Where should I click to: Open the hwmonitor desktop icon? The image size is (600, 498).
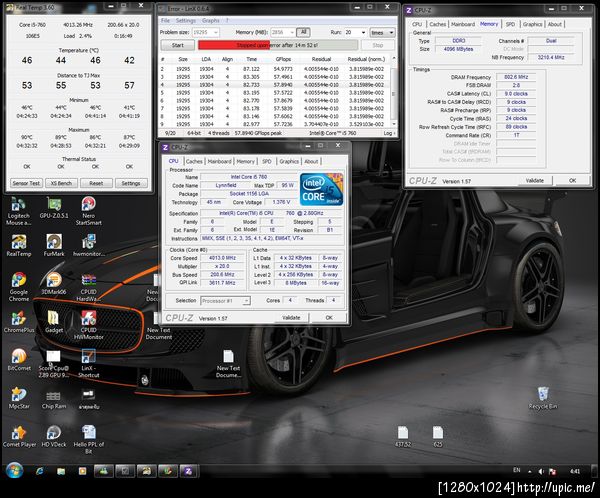click(x=88, y=245)
